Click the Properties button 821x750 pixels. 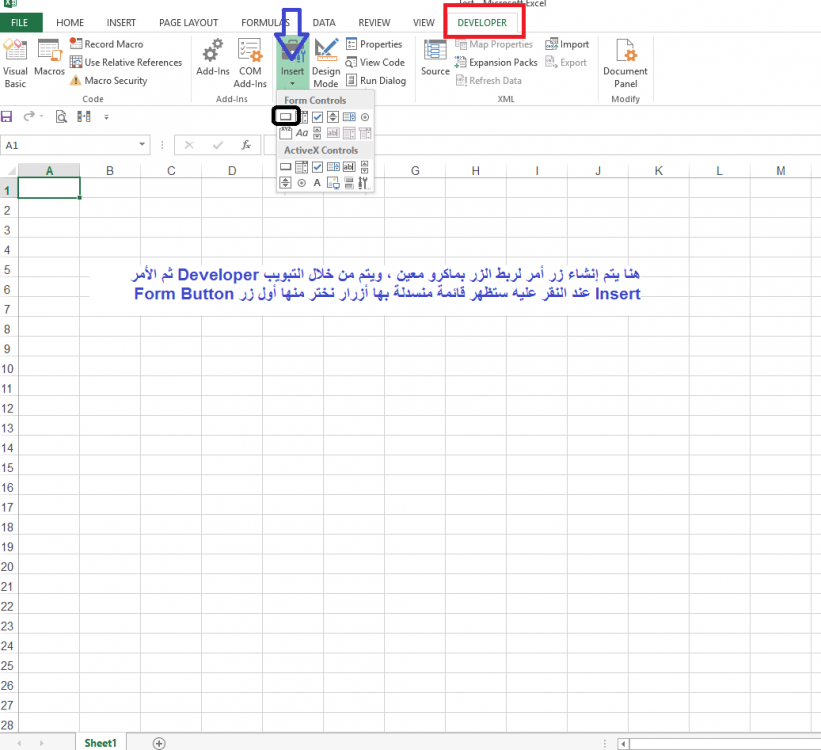pos(374,44)
